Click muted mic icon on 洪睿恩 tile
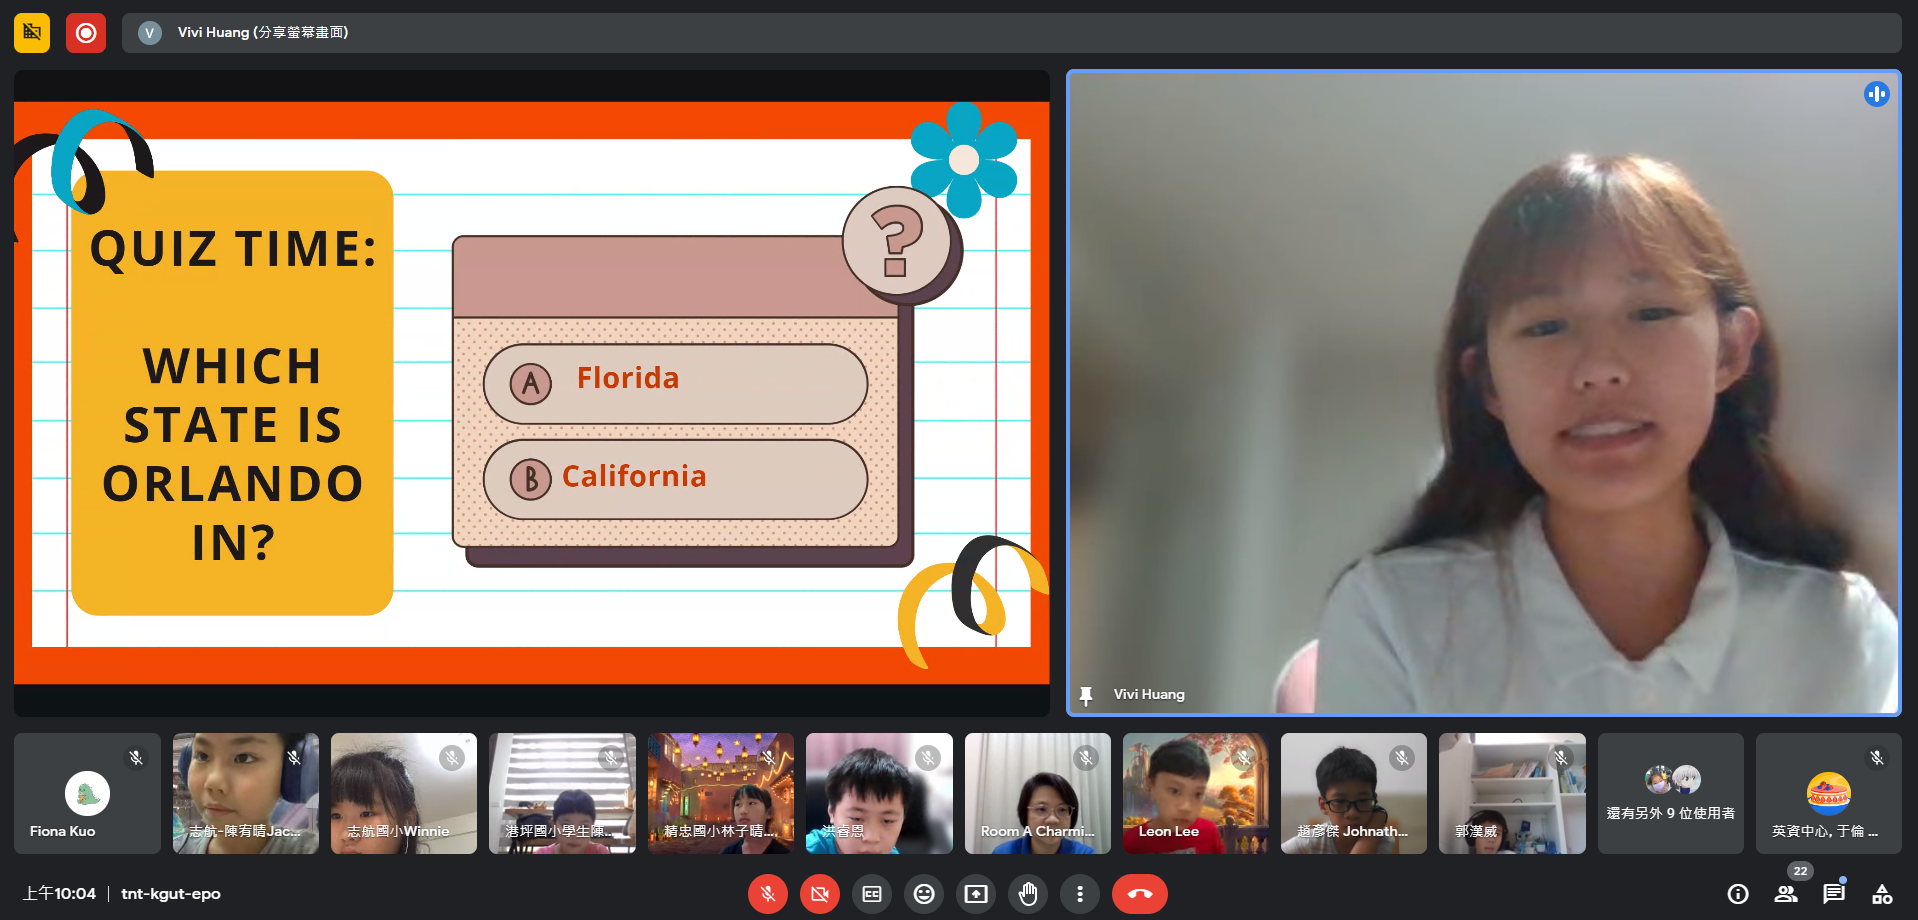This screenshot has height=920, width=1918. [x=928, y=758]
